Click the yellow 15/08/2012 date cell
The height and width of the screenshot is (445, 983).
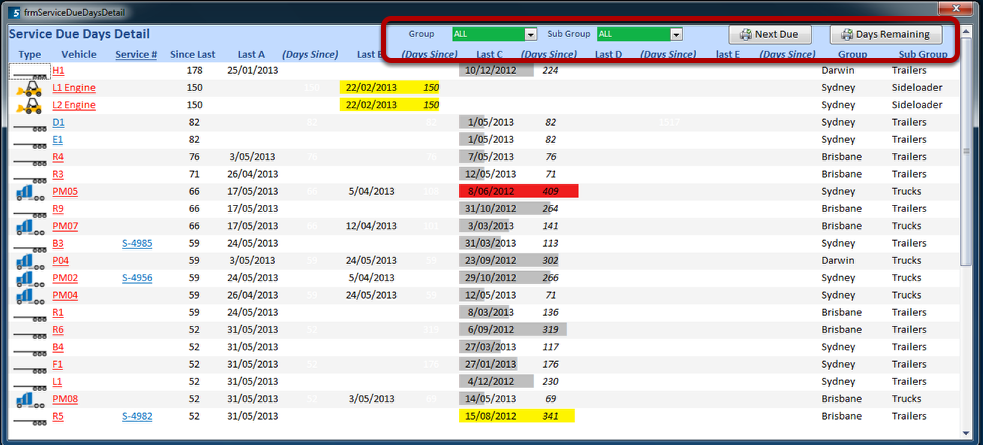pos(492,416)
